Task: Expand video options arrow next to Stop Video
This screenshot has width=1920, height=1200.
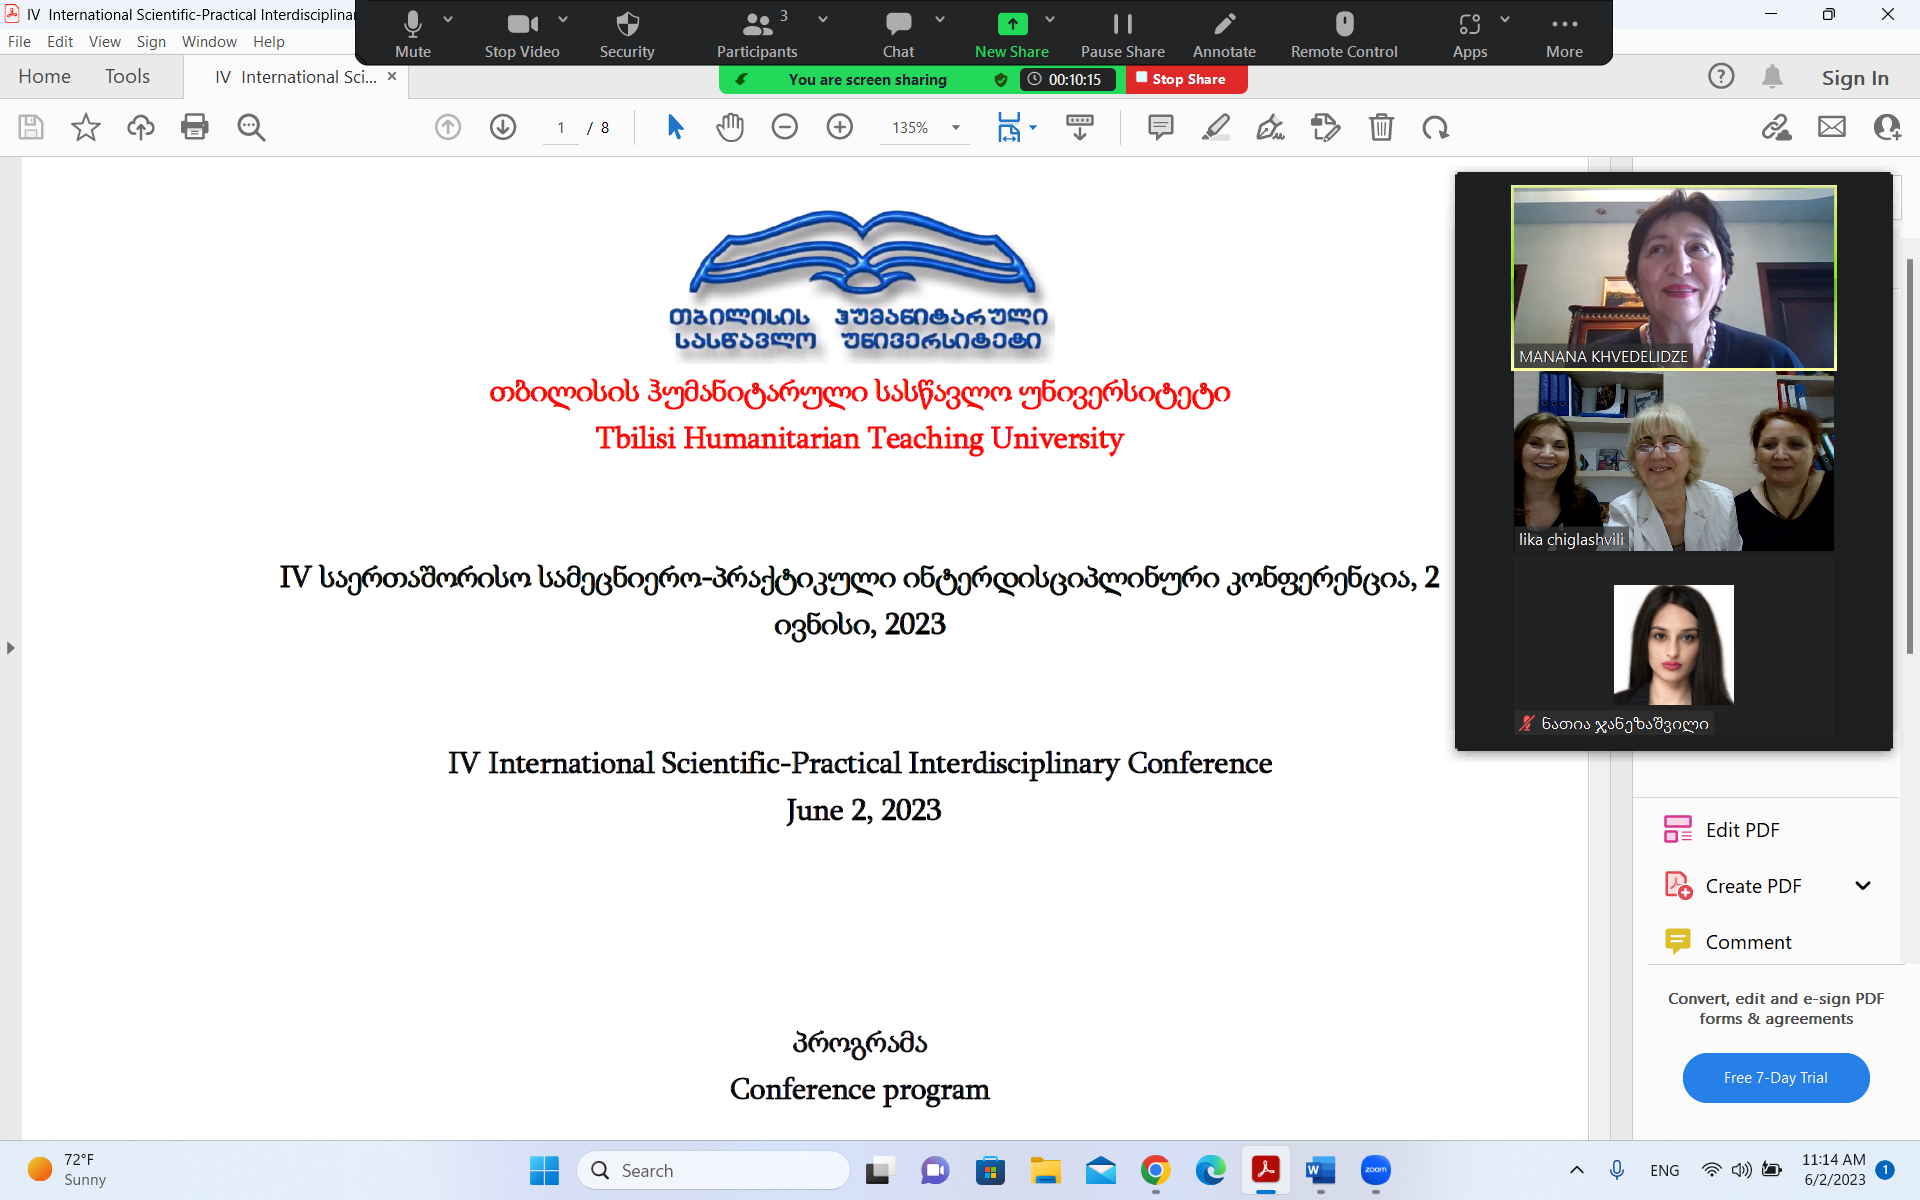Action: click(x=563, y=19)
